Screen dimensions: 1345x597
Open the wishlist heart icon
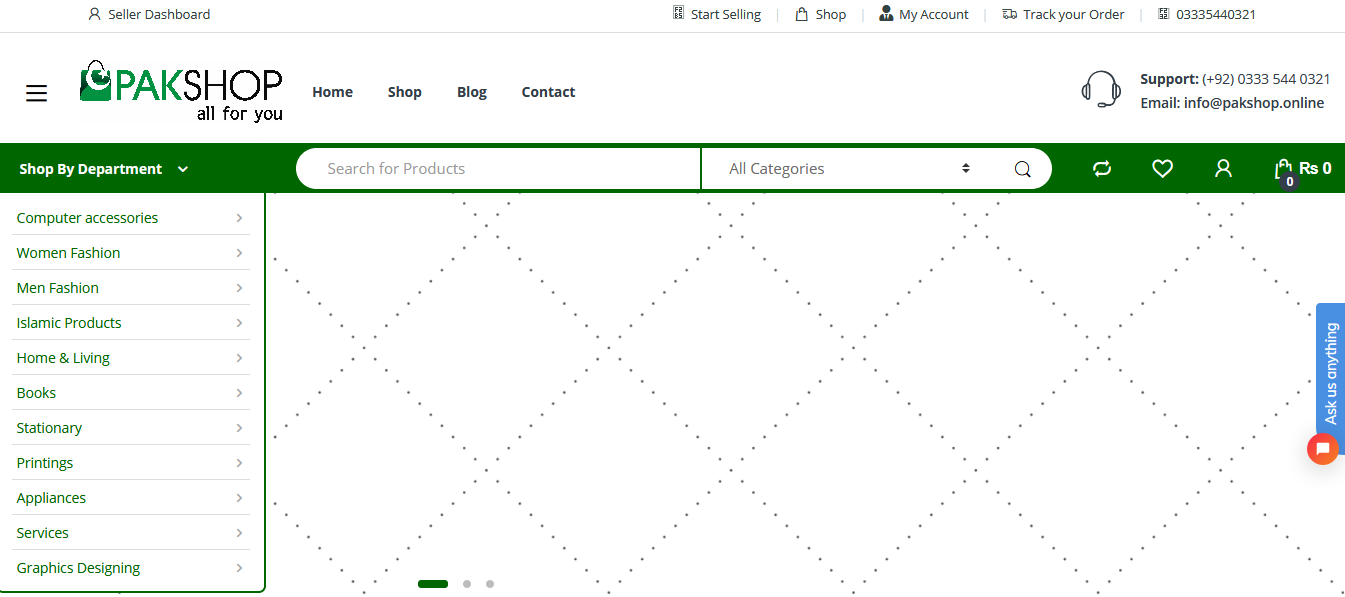[x=1162, y=169]
